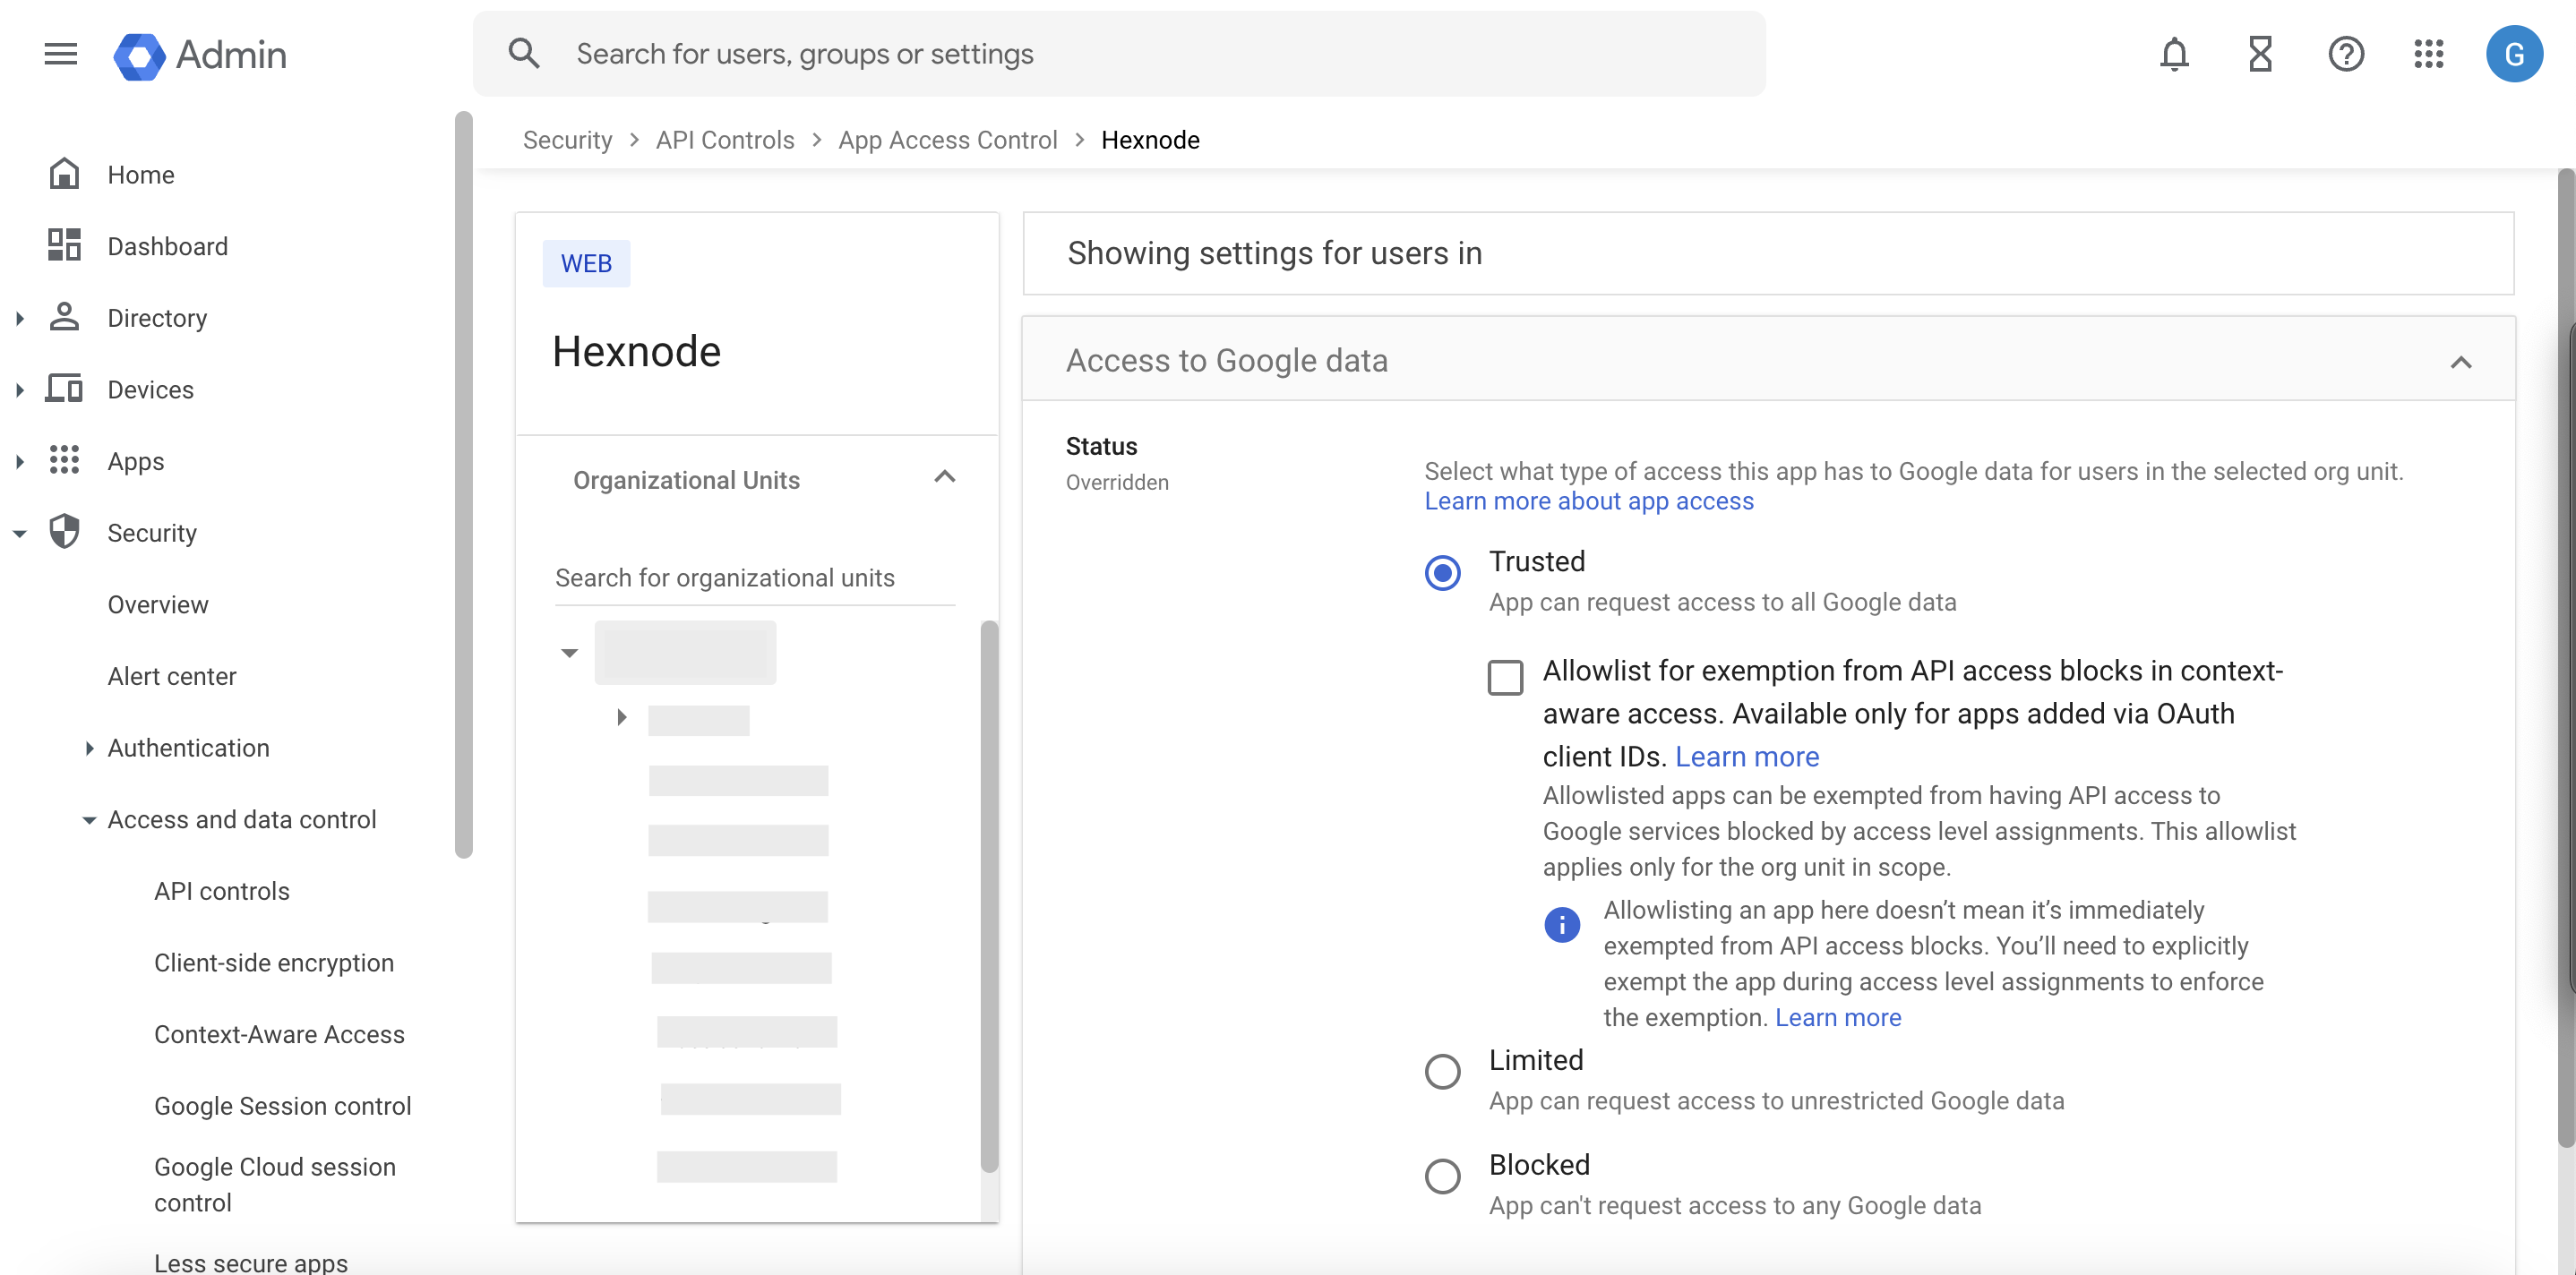2576x1275 pixels.
Task: Click the Security breadcrumb link
Action: coord(567,140)
